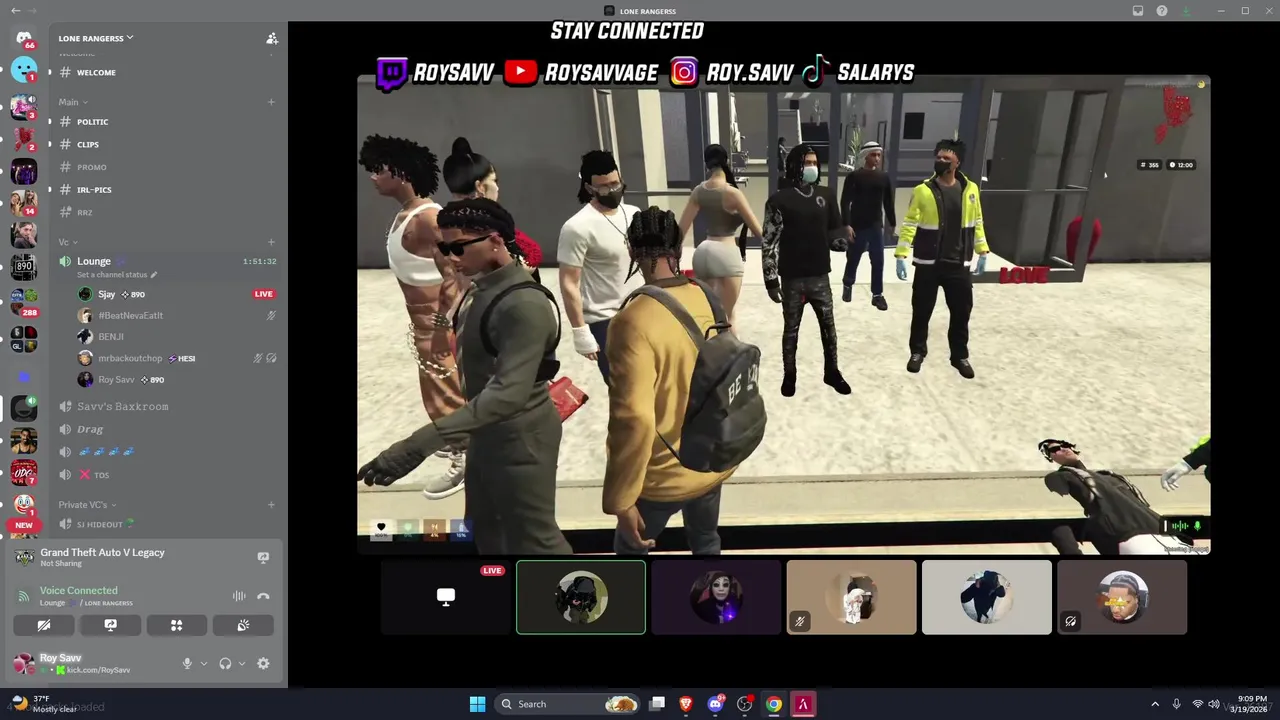Open the invite members icon beside LONE RANGERSS
Screen dimensions: 1280x720
[272, 38]
